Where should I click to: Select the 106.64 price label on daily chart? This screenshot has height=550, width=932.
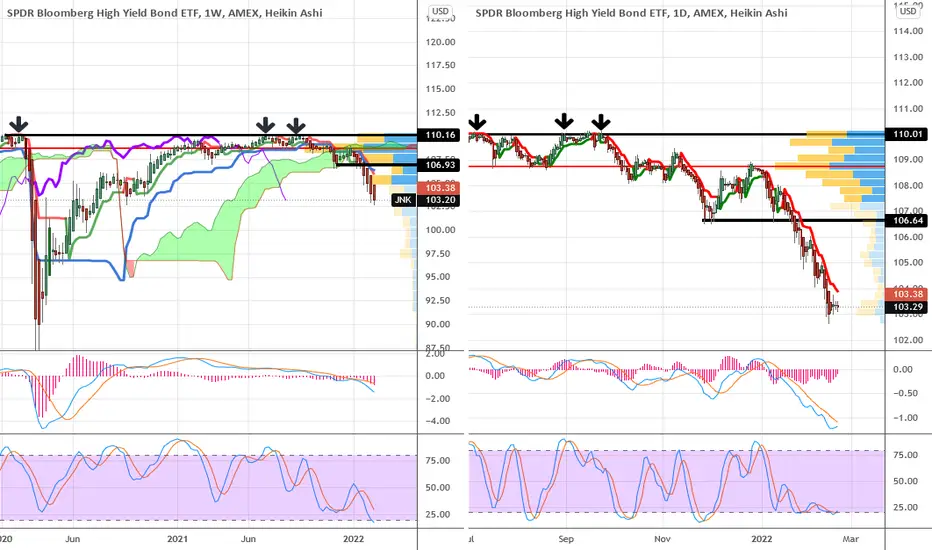908,221
